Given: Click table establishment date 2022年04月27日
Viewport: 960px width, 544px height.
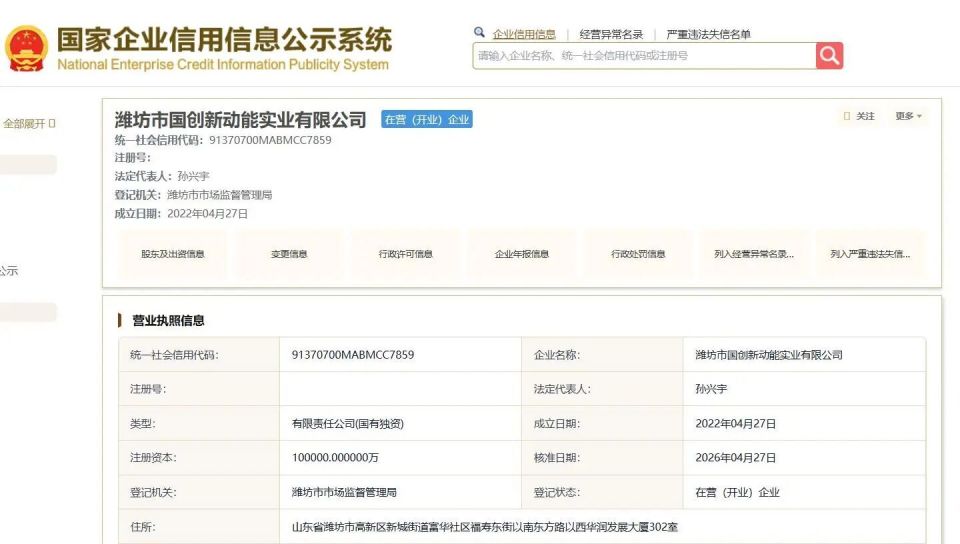Looking at the screenshot, I should pos(735,423).
